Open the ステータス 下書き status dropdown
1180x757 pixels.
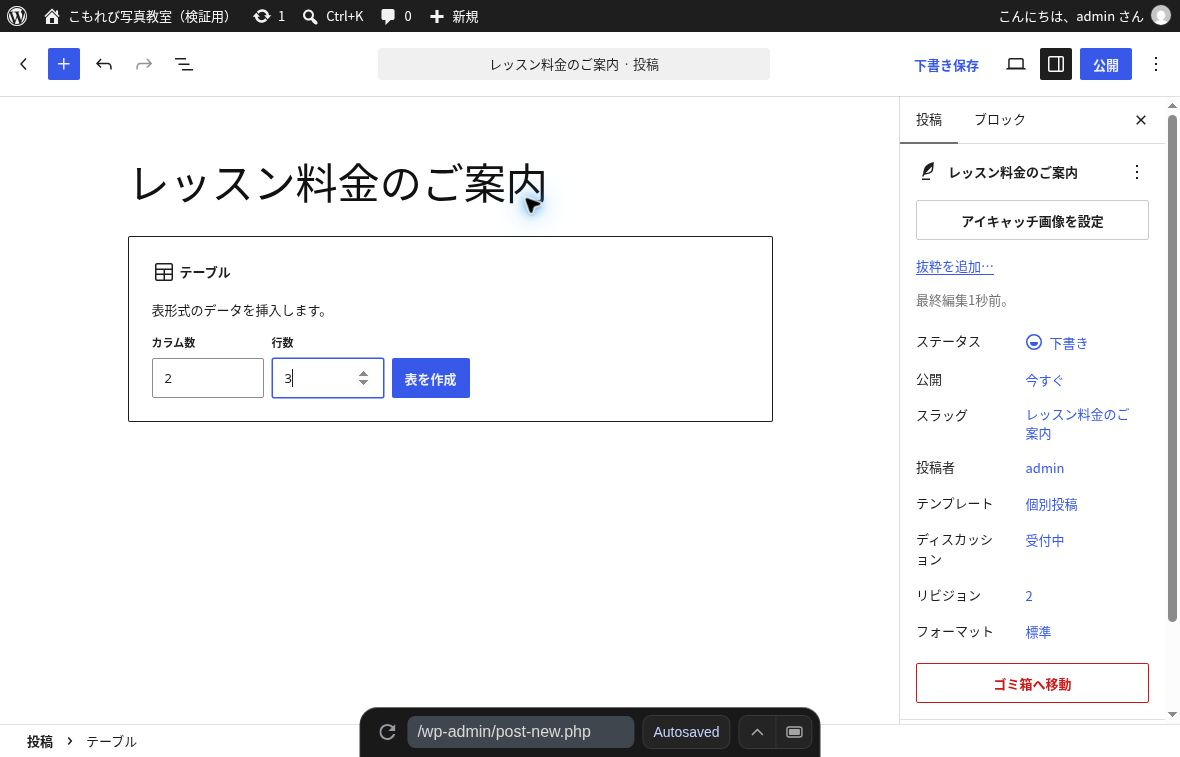pyautogui.click(x=1057, y=343)
